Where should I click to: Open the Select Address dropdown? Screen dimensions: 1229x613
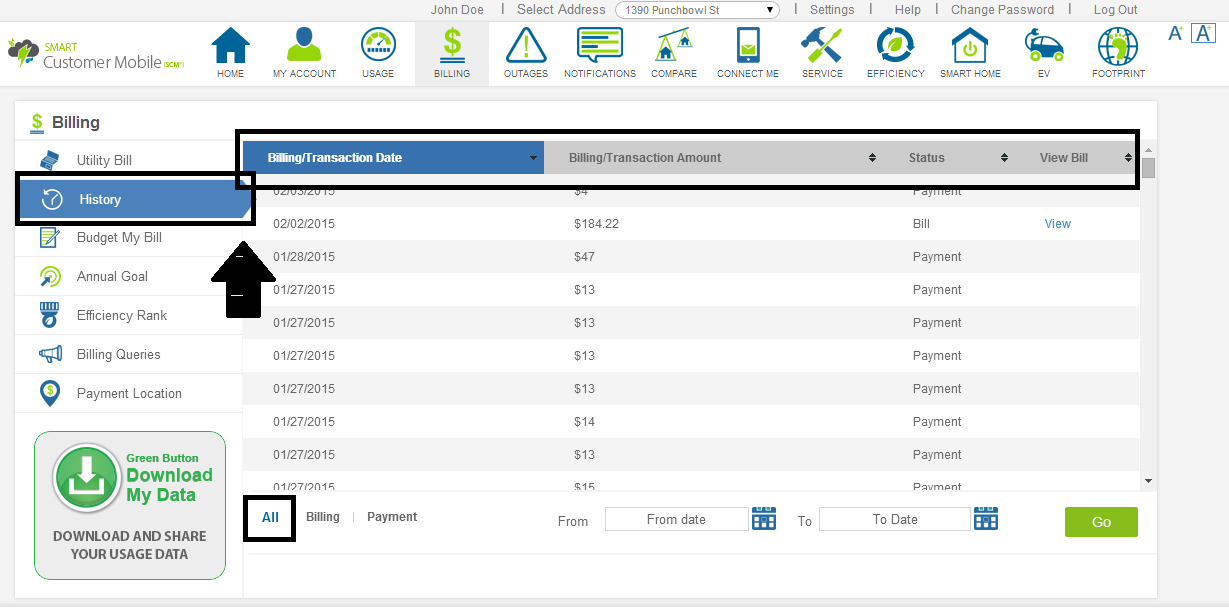tap(697, 10)
